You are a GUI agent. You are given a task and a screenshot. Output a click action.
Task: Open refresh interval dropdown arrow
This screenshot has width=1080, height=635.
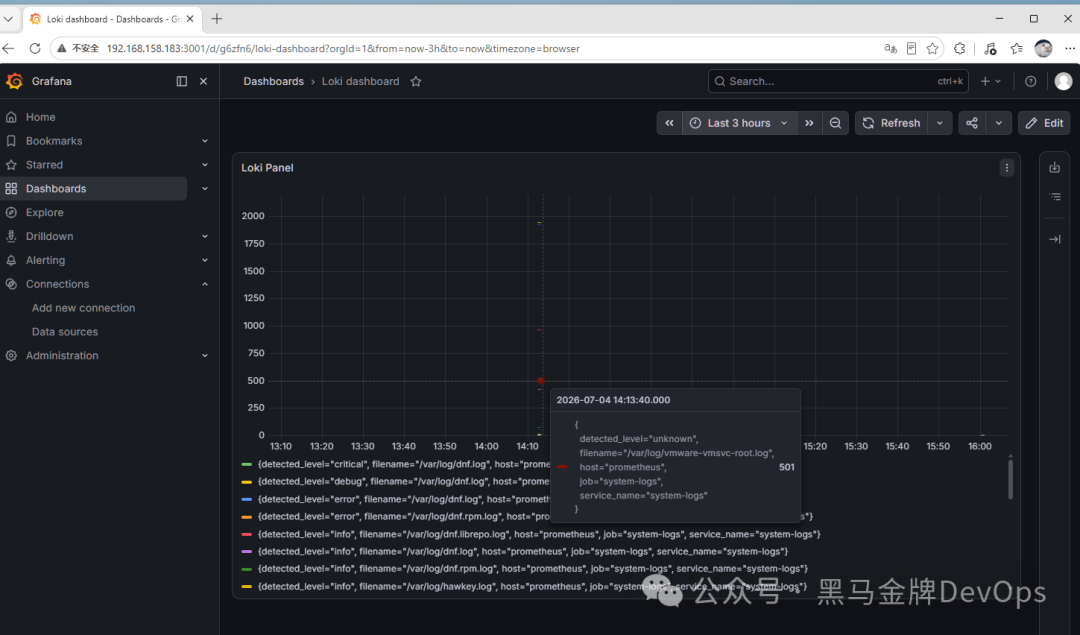point(939,123)
